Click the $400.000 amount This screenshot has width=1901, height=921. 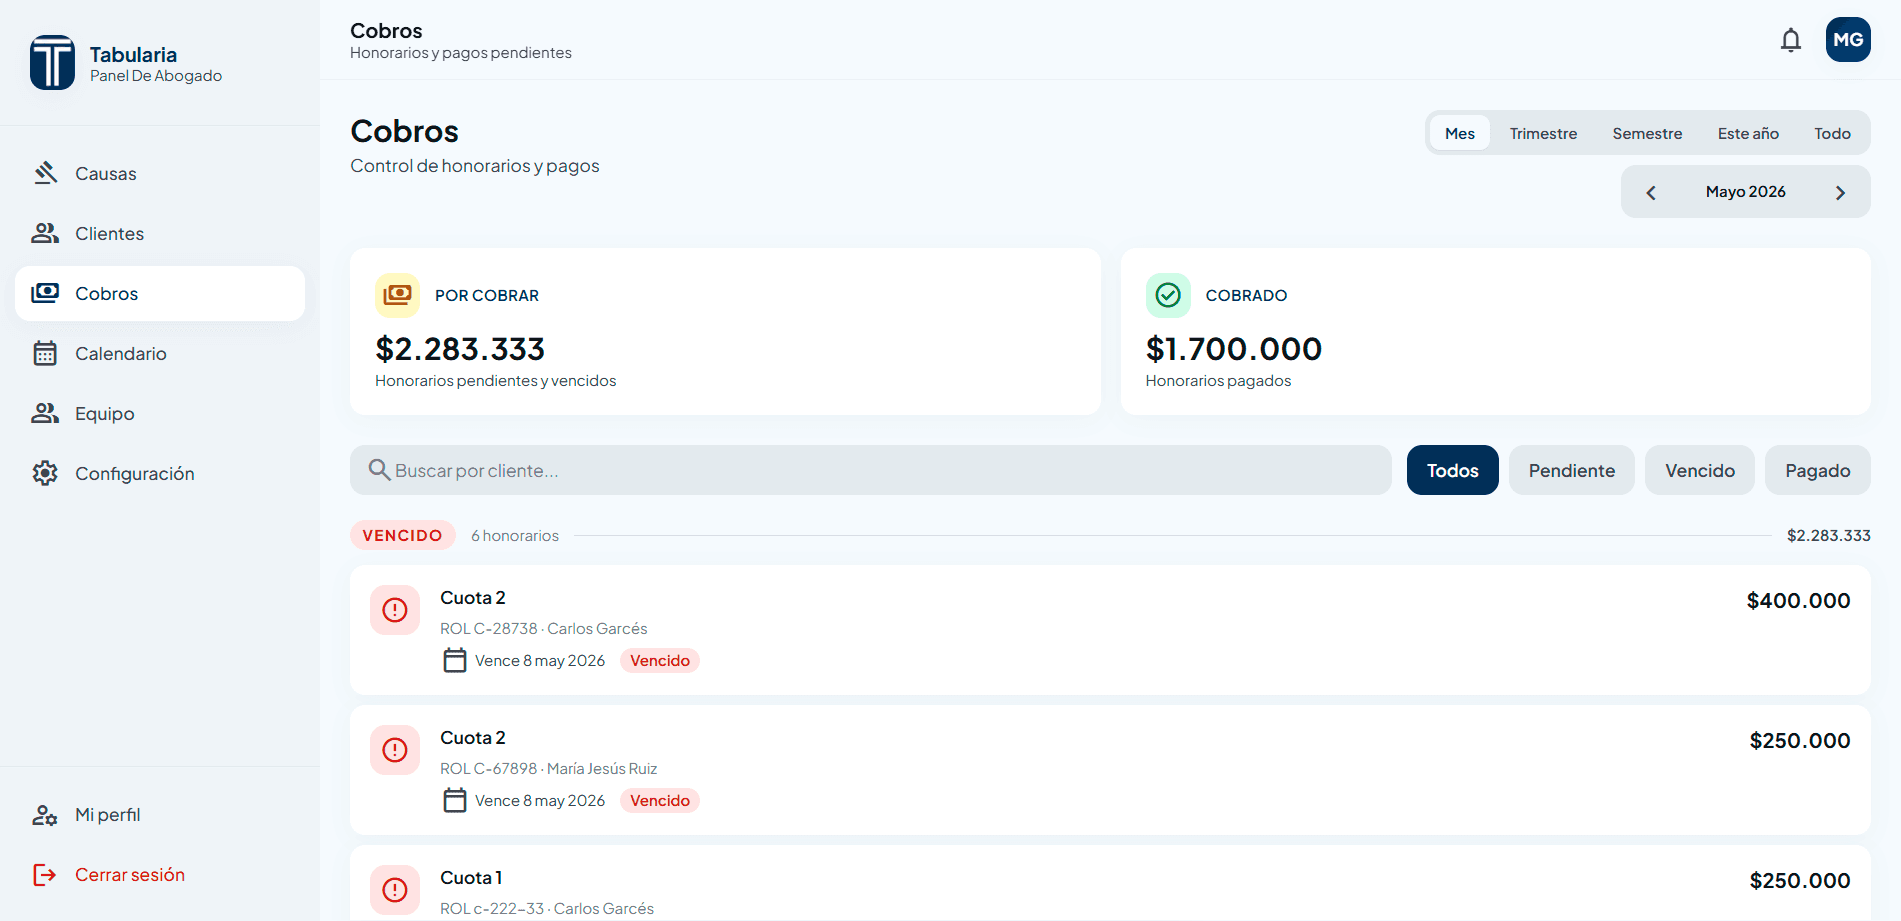1798,601
